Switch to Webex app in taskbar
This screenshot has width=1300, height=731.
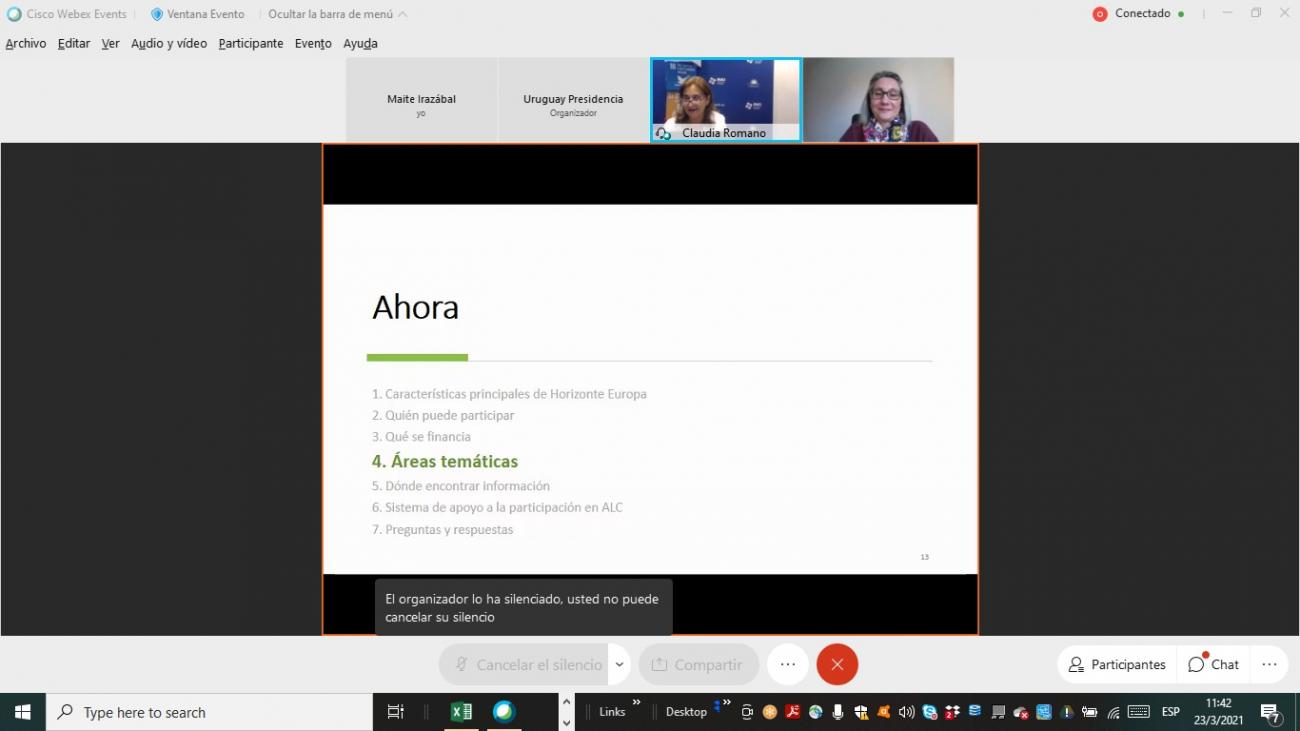[x=504, y=712]
